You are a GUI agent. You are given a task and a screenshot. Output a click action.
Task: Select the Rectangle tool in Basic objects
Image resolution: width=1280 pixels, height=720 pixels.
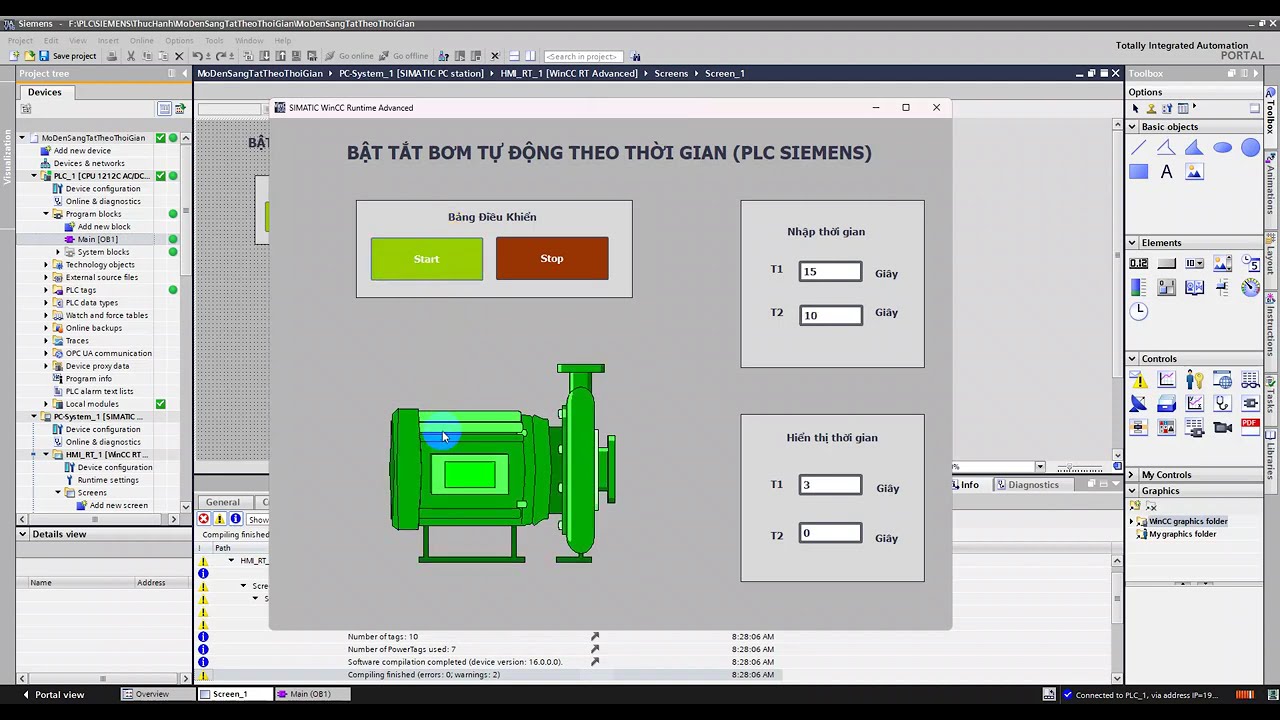[x=1138, y=172]
